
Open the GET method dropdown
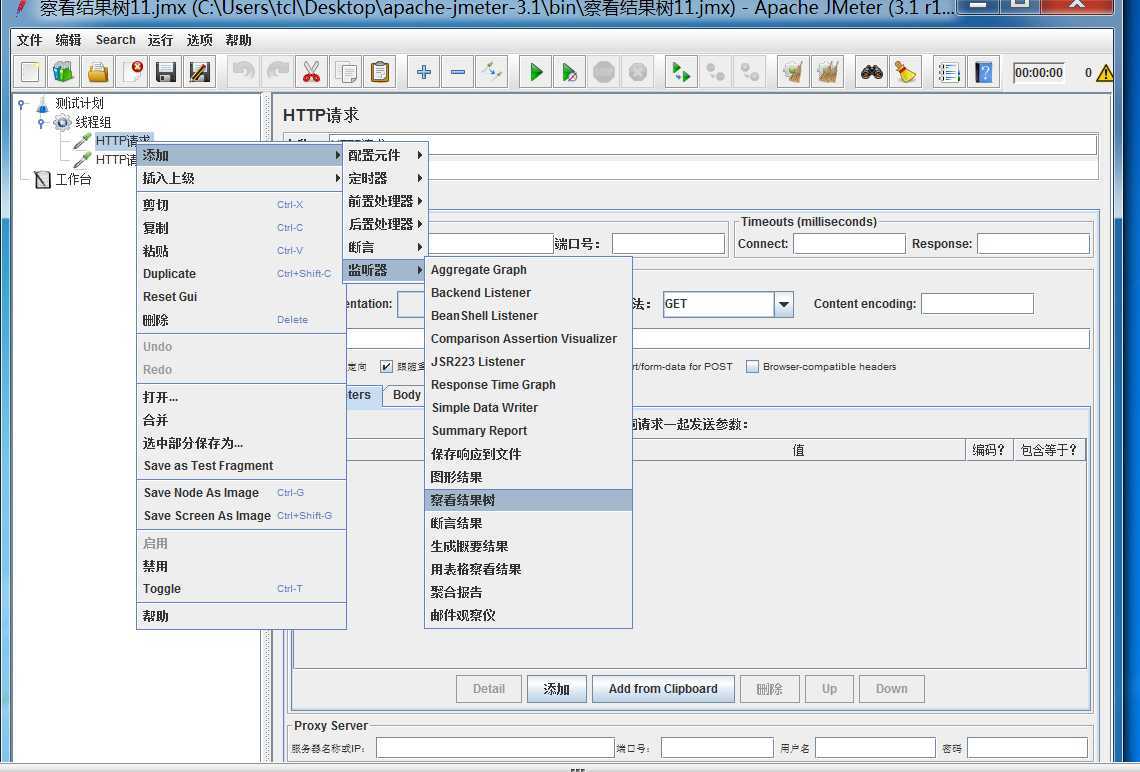point(784,304)
